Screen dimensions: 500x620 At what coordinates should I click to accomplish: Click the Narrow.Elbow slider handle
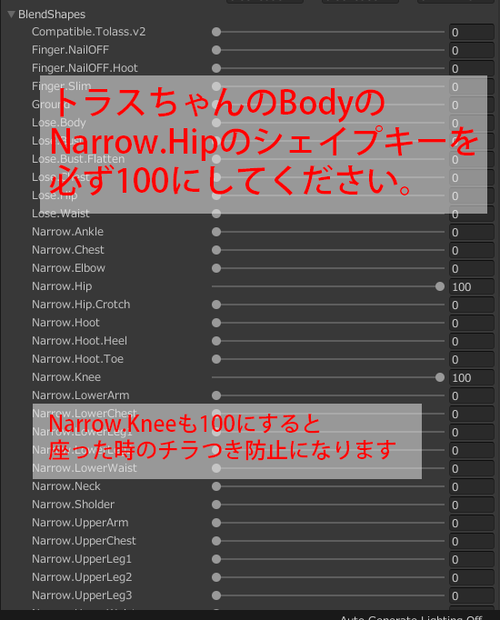(216, 268)
